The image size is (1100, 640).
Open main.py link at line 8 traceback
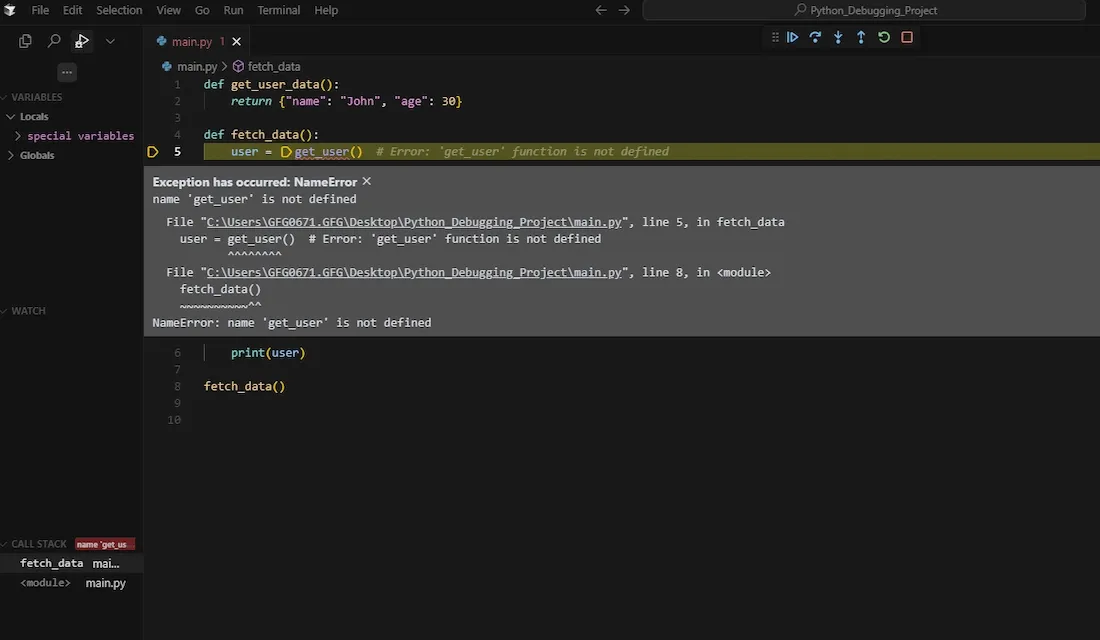(414, 272)
